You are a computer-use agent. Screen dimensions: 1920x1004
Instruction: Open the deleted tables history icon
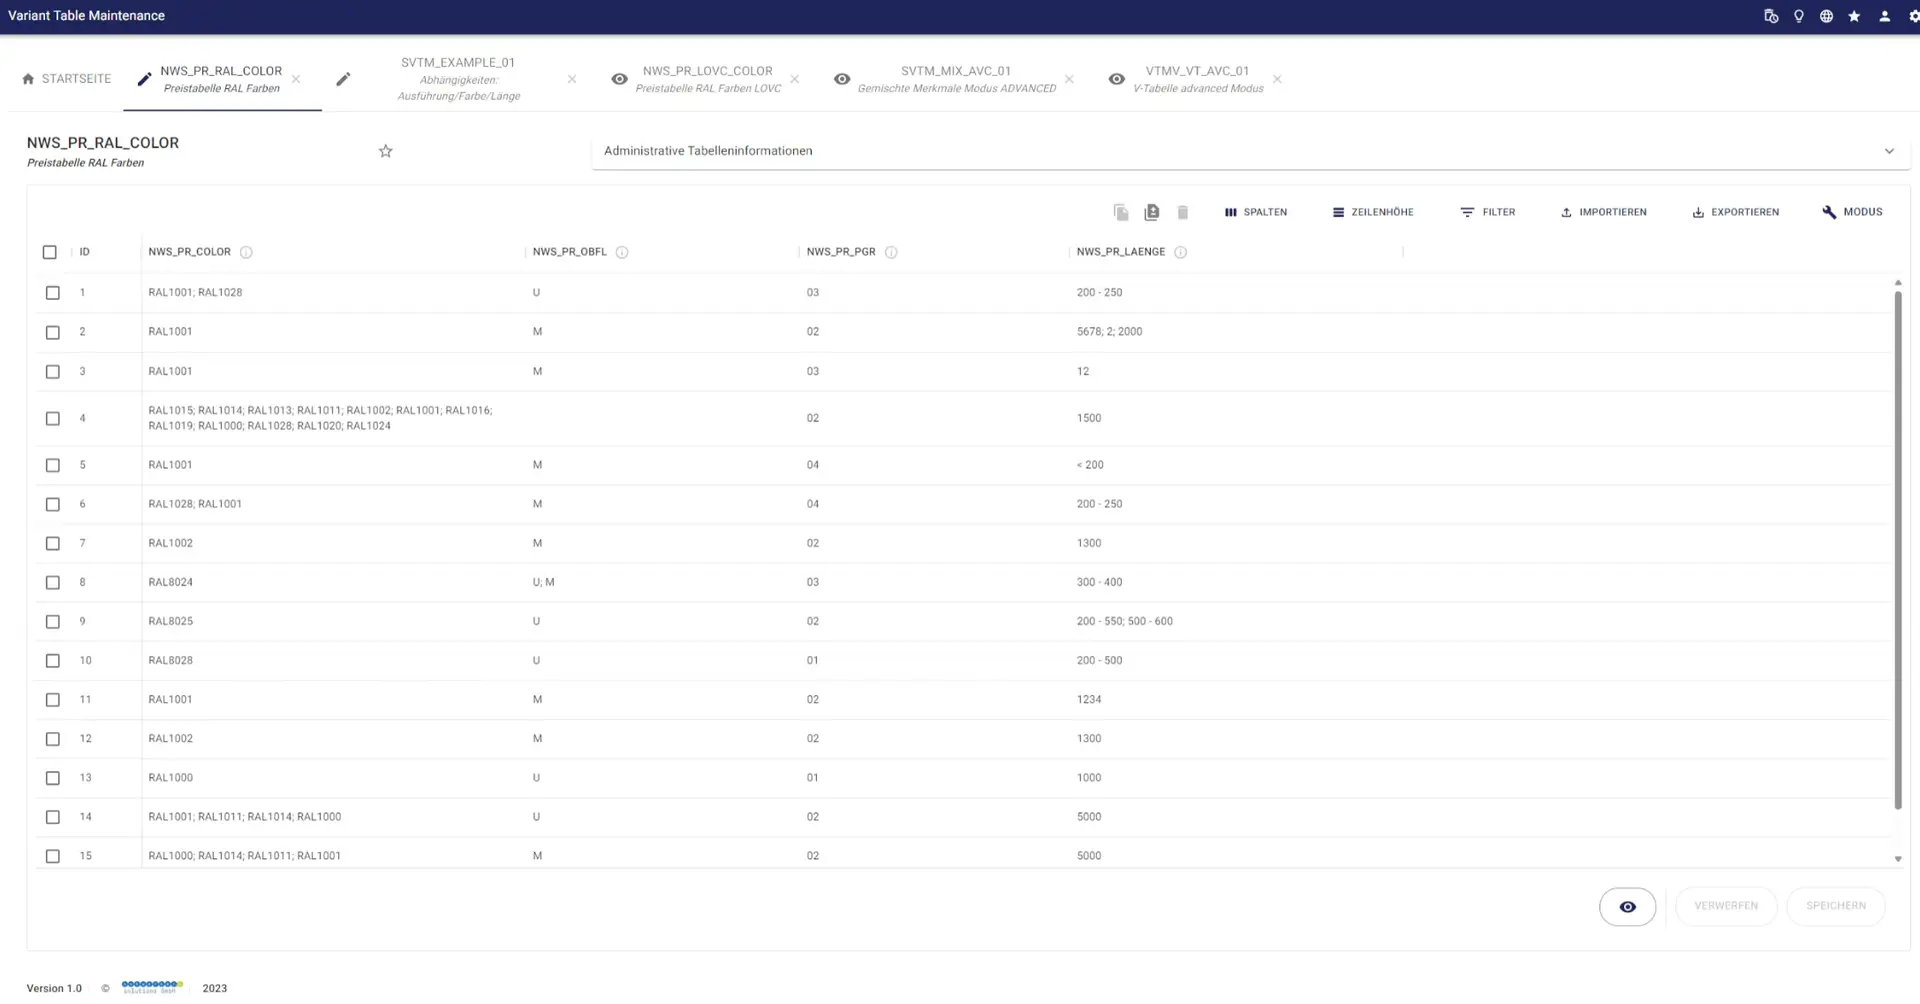pos(1770,15)
